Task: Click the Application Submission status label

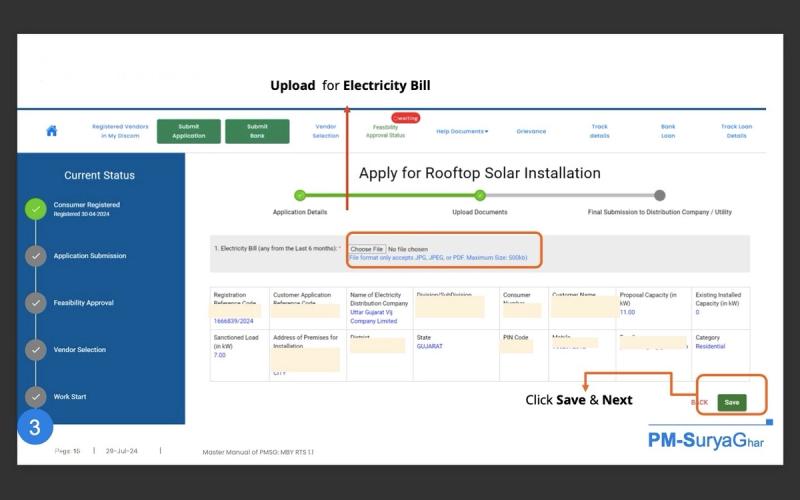Action: tap(90, 256)
